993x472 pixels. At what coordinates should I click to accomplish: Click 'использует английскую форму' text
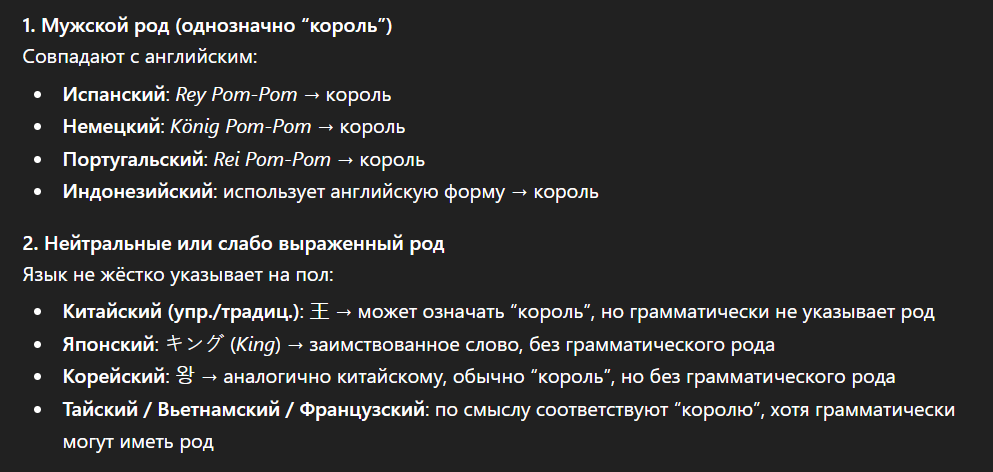[364, 191]
